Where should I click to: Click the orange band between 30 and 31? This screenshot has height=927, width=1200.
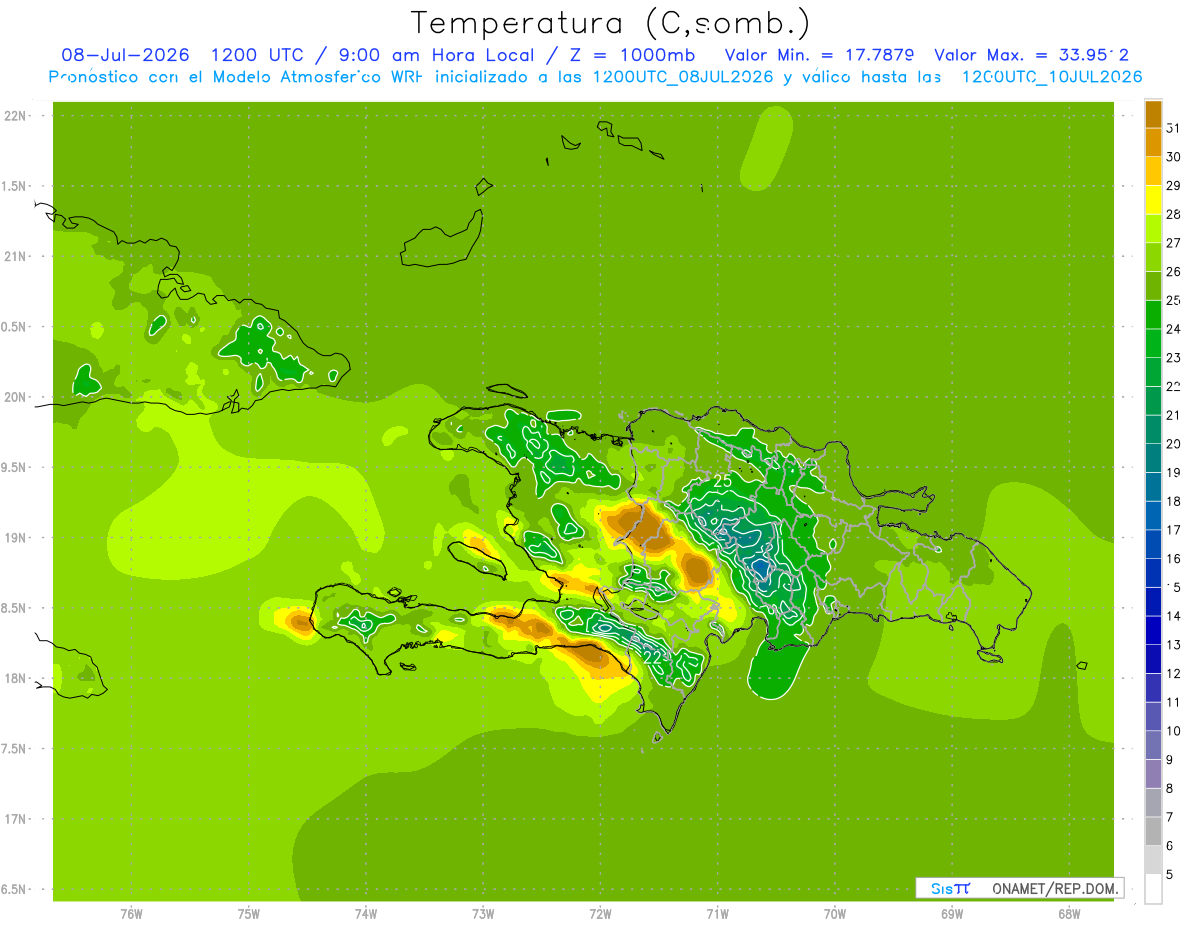pyautogui.click(x=1153, y=143)
